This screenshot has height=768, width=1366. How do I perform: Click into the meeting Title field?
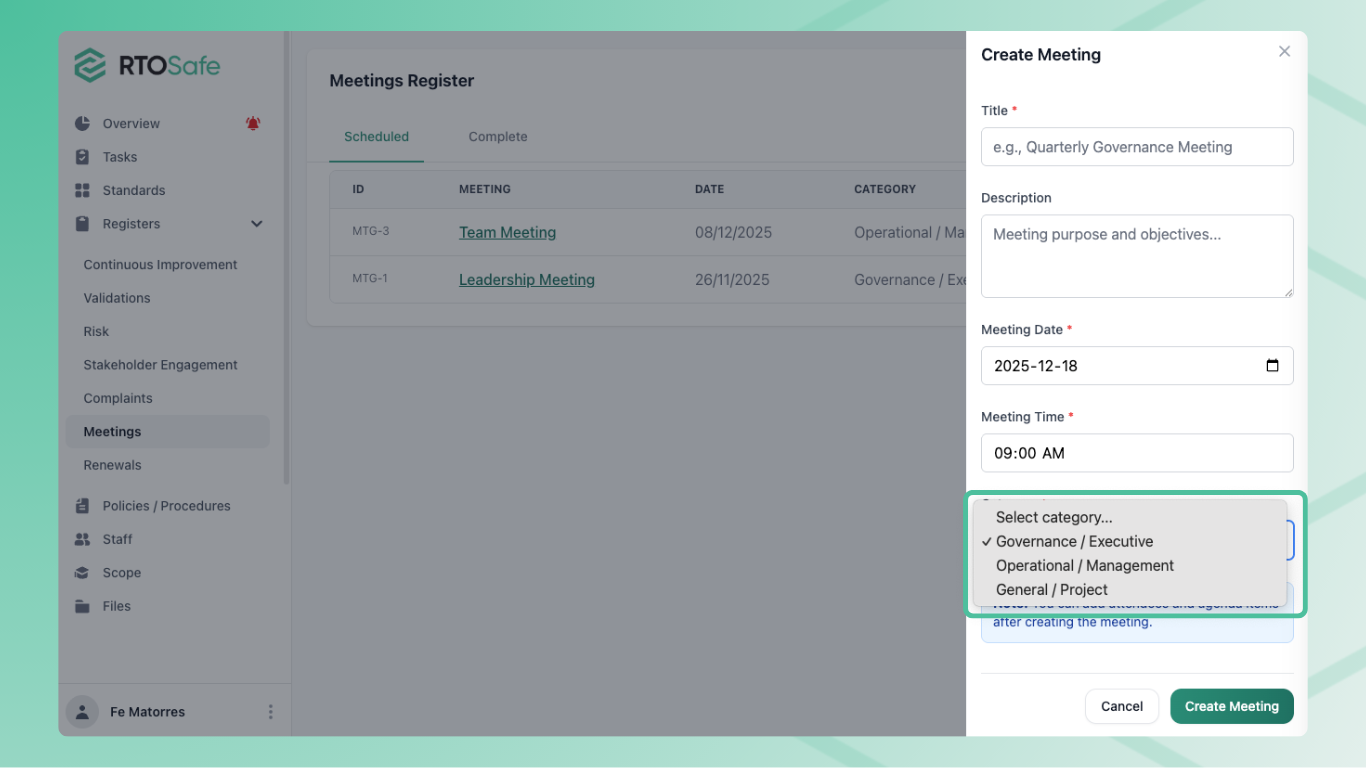pos(1136,147)
